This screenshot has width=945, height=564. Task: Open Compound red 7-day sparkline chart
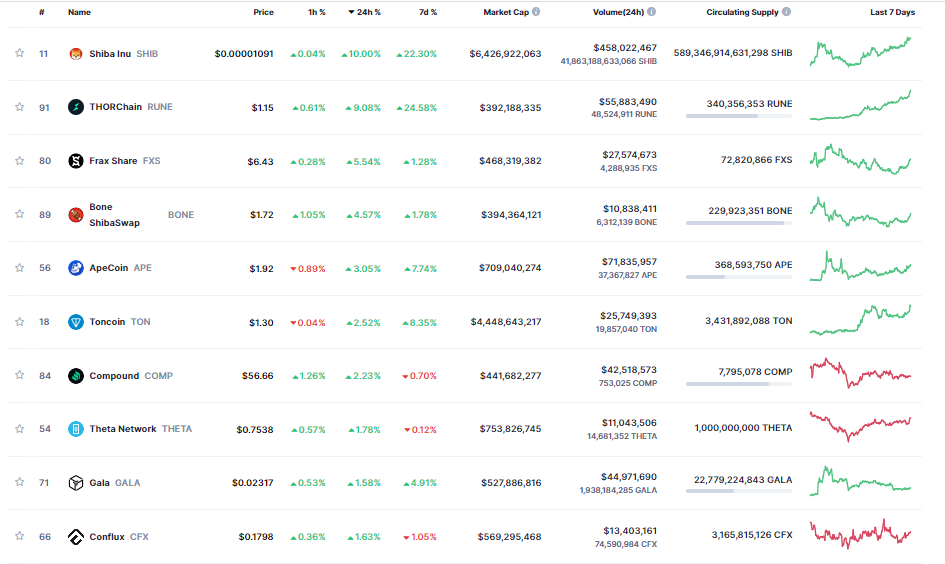click(861, 373)
